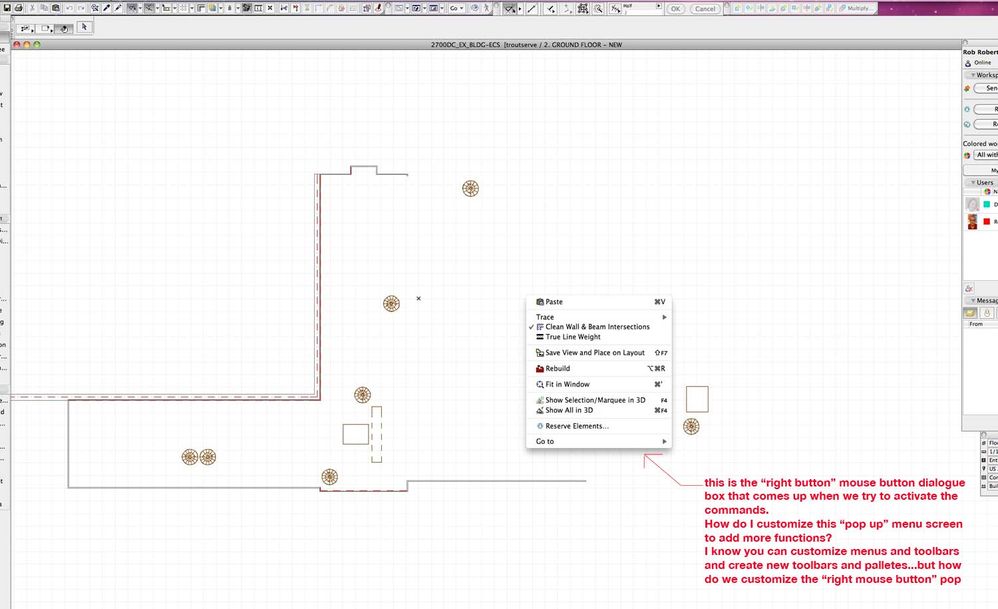This screenshot has width=998, height=609.
Task: Choose Save View and Place on Layout
Action: coord(598,353)
